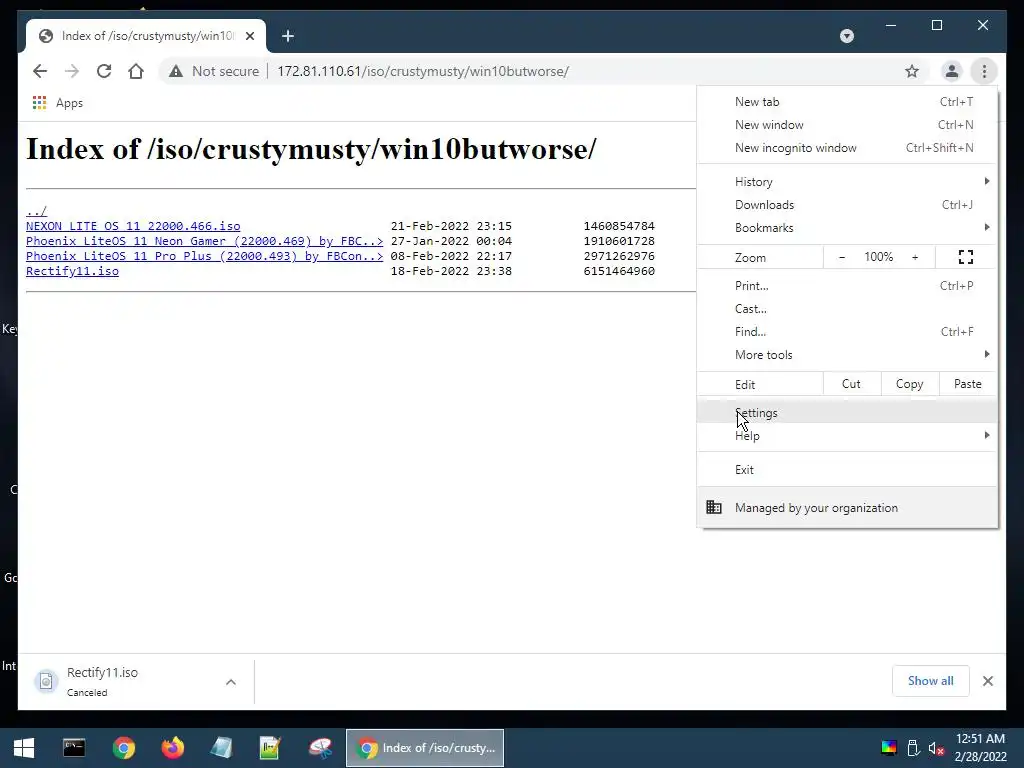Click the USB device tray icon
Image resolution: width=1024 pixels, height=768 pixels.
point(914,748)
